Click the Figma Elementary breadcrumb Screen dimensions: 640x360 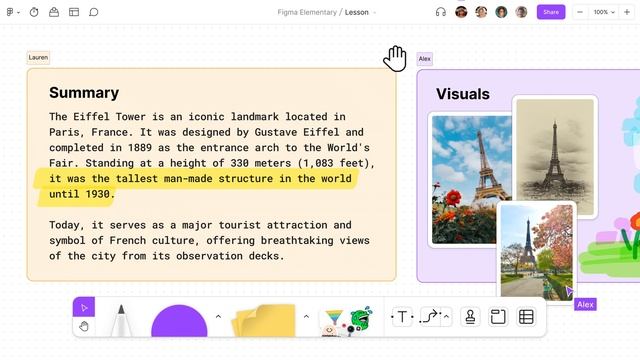click(x=307, y=12)
